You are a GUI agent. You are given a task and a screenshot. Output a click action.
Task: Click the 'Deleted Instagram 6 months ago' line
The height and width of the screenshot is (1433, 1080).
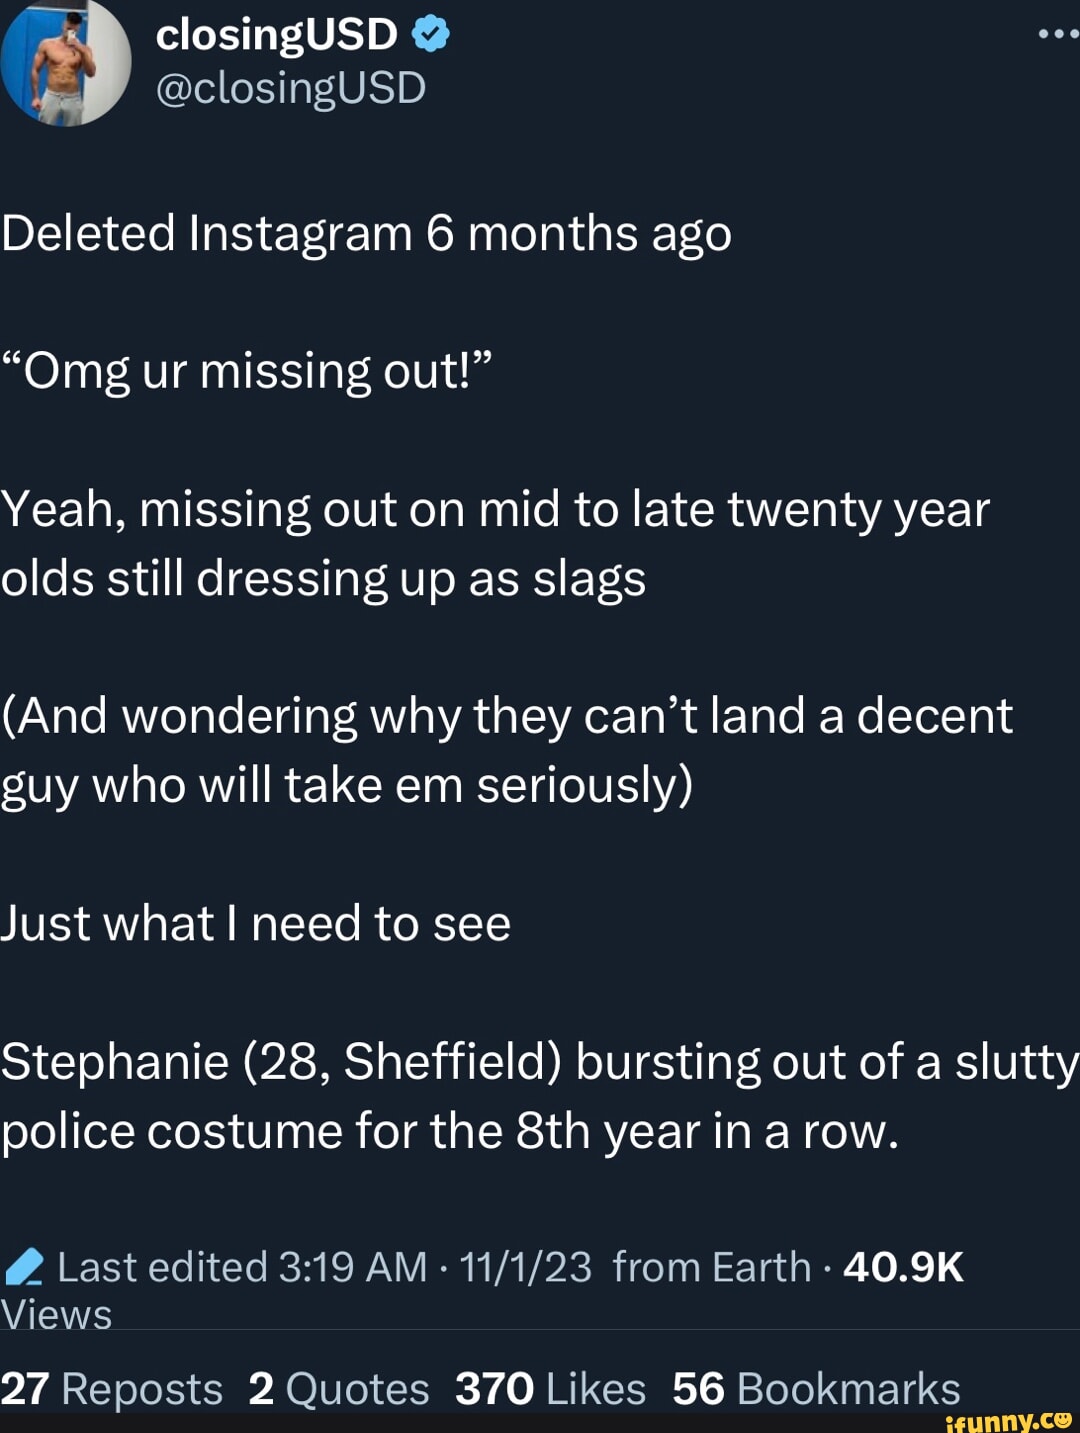click(366, 234)
